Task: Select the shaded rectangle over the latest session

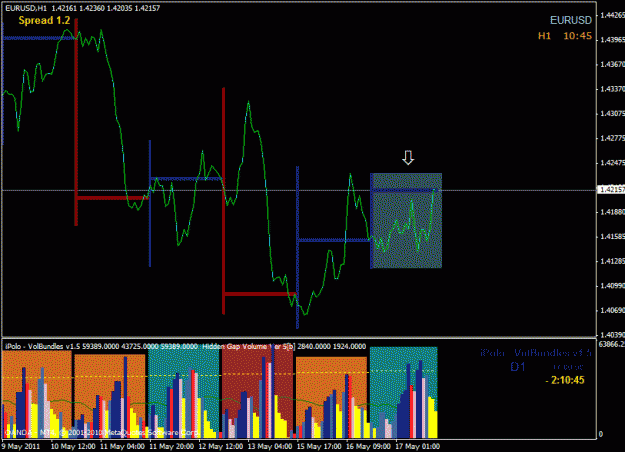Action: pos(406,220)
